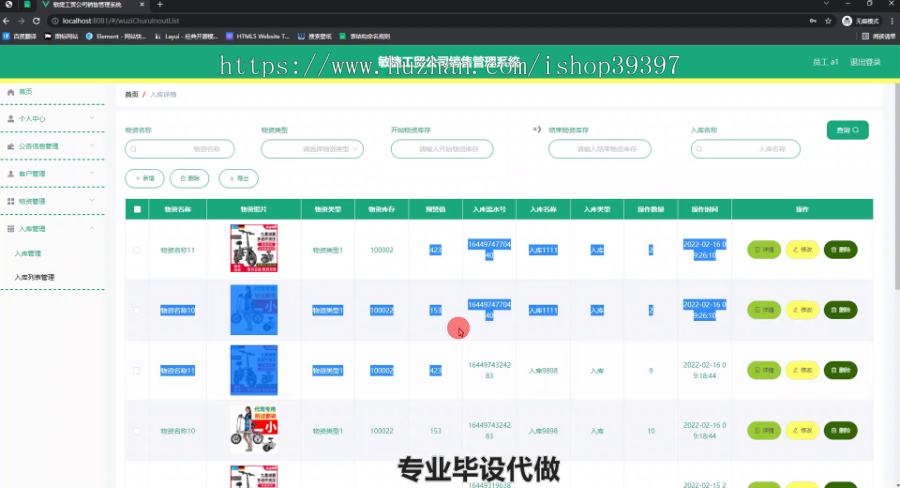Viewport: 900px width, 488px height.
Task: Click the 客户管理 user icon
Action: [x=10, y=174]
